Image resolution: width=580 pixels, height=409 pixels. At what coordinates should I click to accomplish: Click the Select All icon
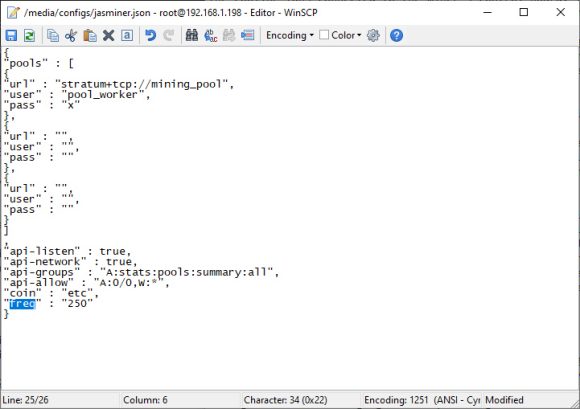point(127,36)
